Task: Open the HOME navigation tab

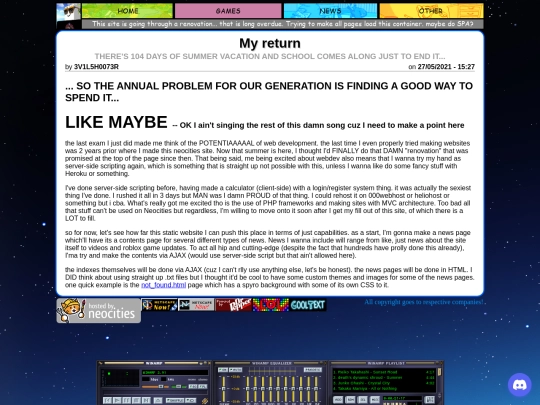Action: click(127, 11)
